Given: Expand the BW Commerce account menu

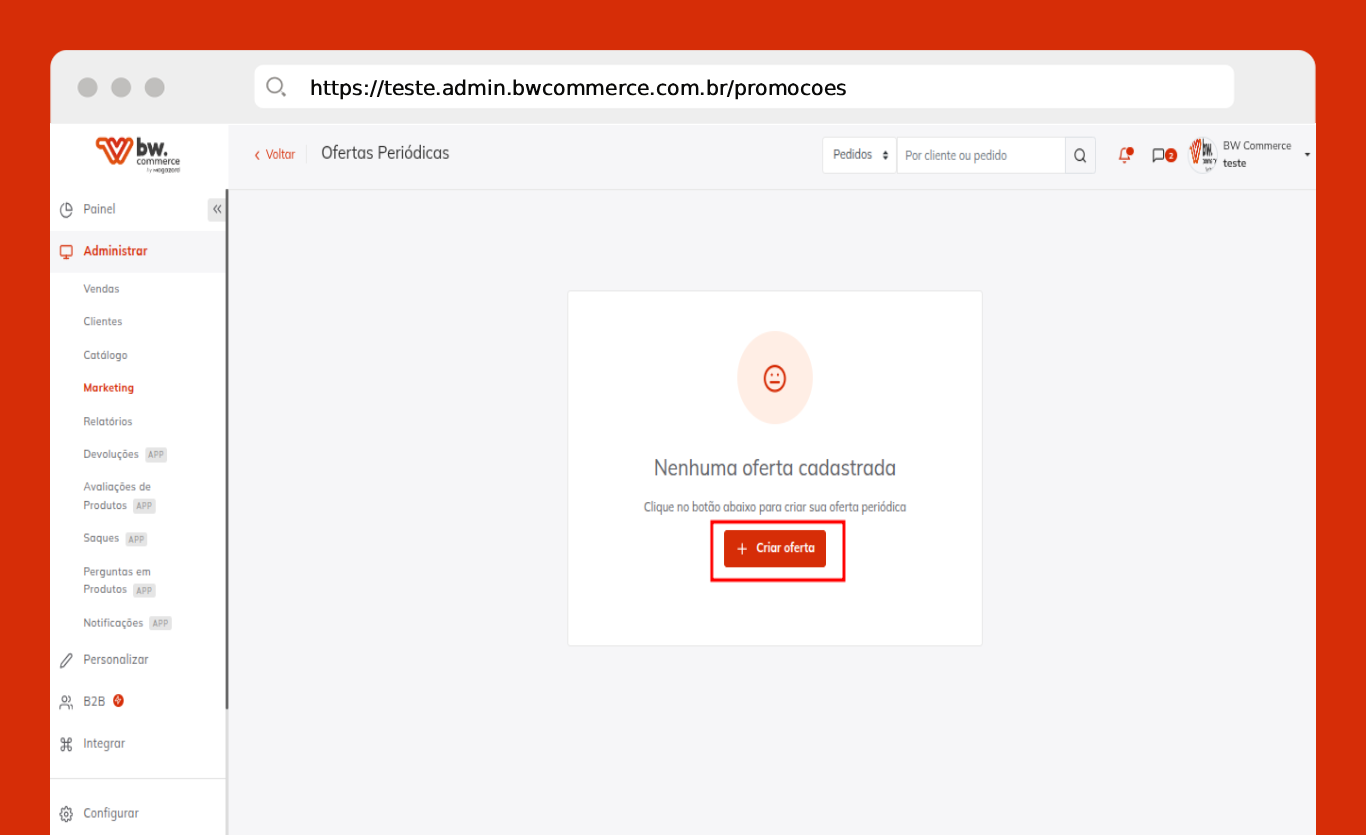Looking at the screenshot, I should coord(1307,155).
